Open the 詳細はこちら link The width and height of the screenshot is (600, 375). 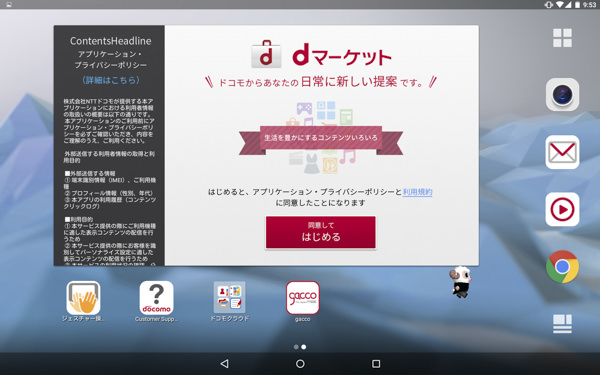(x=111, y=80)
